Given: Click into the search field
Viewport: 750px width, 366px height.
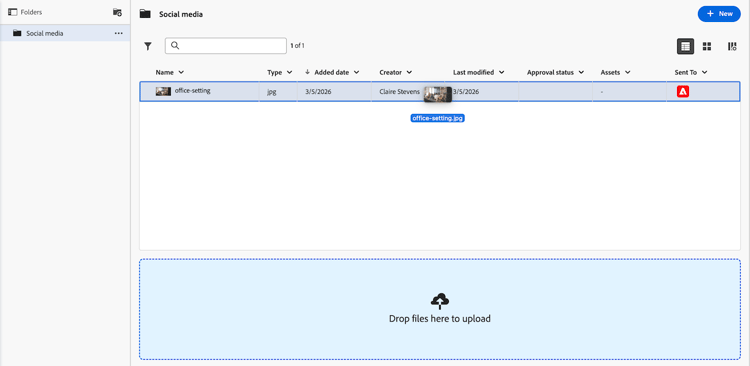Looking at the screenshot, I should pos(226,45).
